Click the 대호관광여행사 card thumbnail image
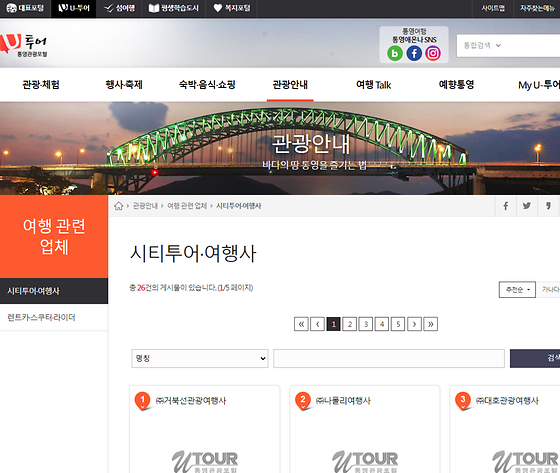 525,461
